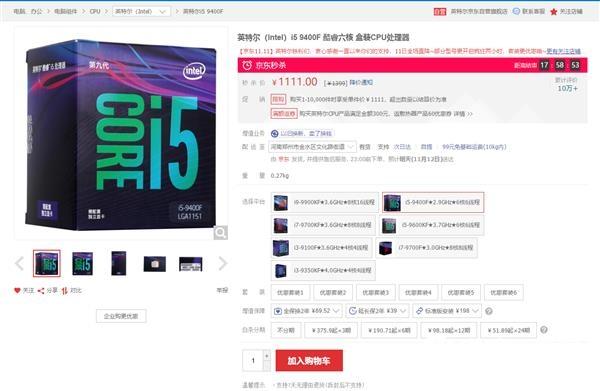The image size is (600, 391).
Task: Select the i3-9350KF 4.0GHz model option
Action: click(323, 270)
